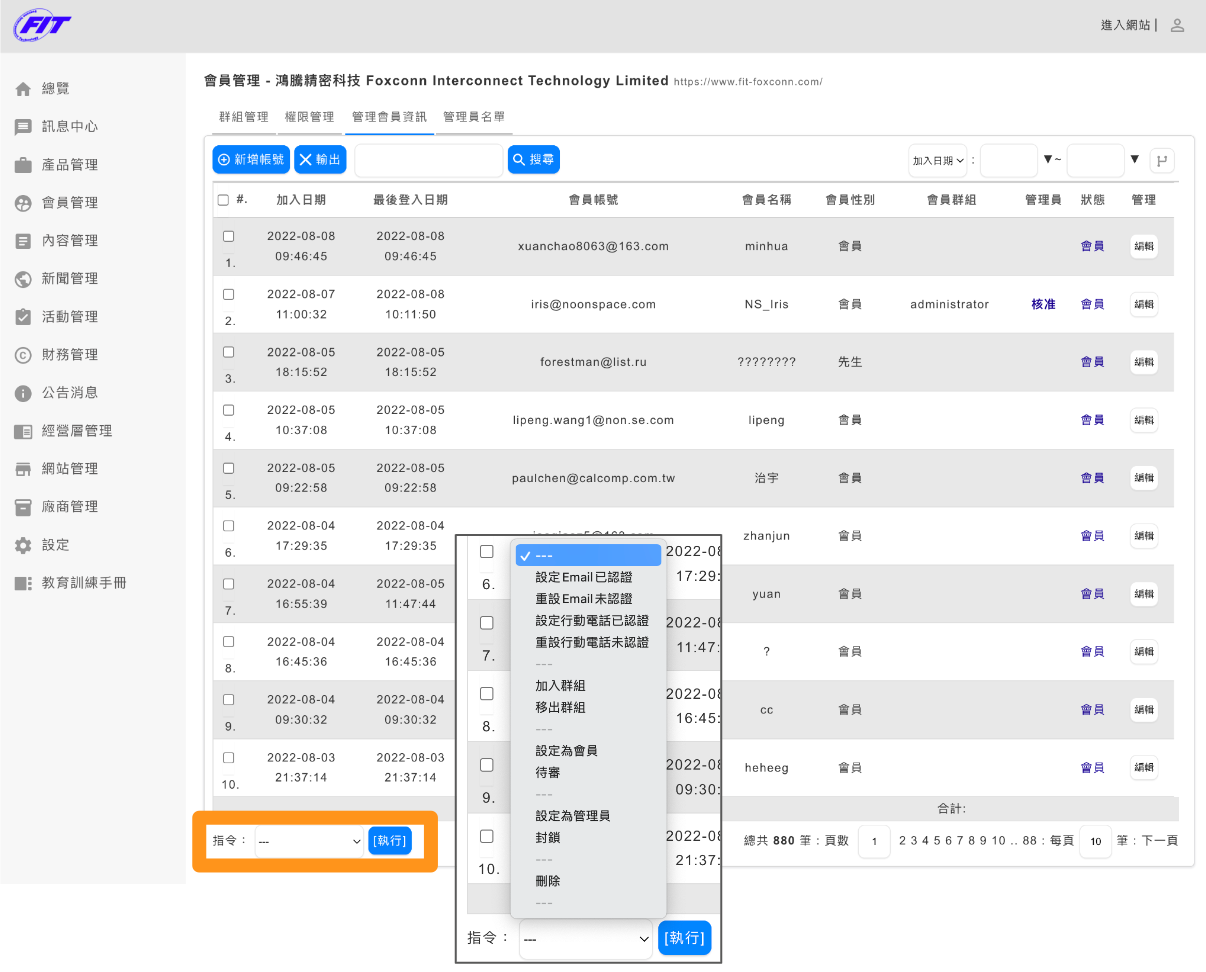Image resolution: width=1206 pixels, height=972 pixels.
Task: Check the row of forestman@list.ru
Action: click(228, 352)
